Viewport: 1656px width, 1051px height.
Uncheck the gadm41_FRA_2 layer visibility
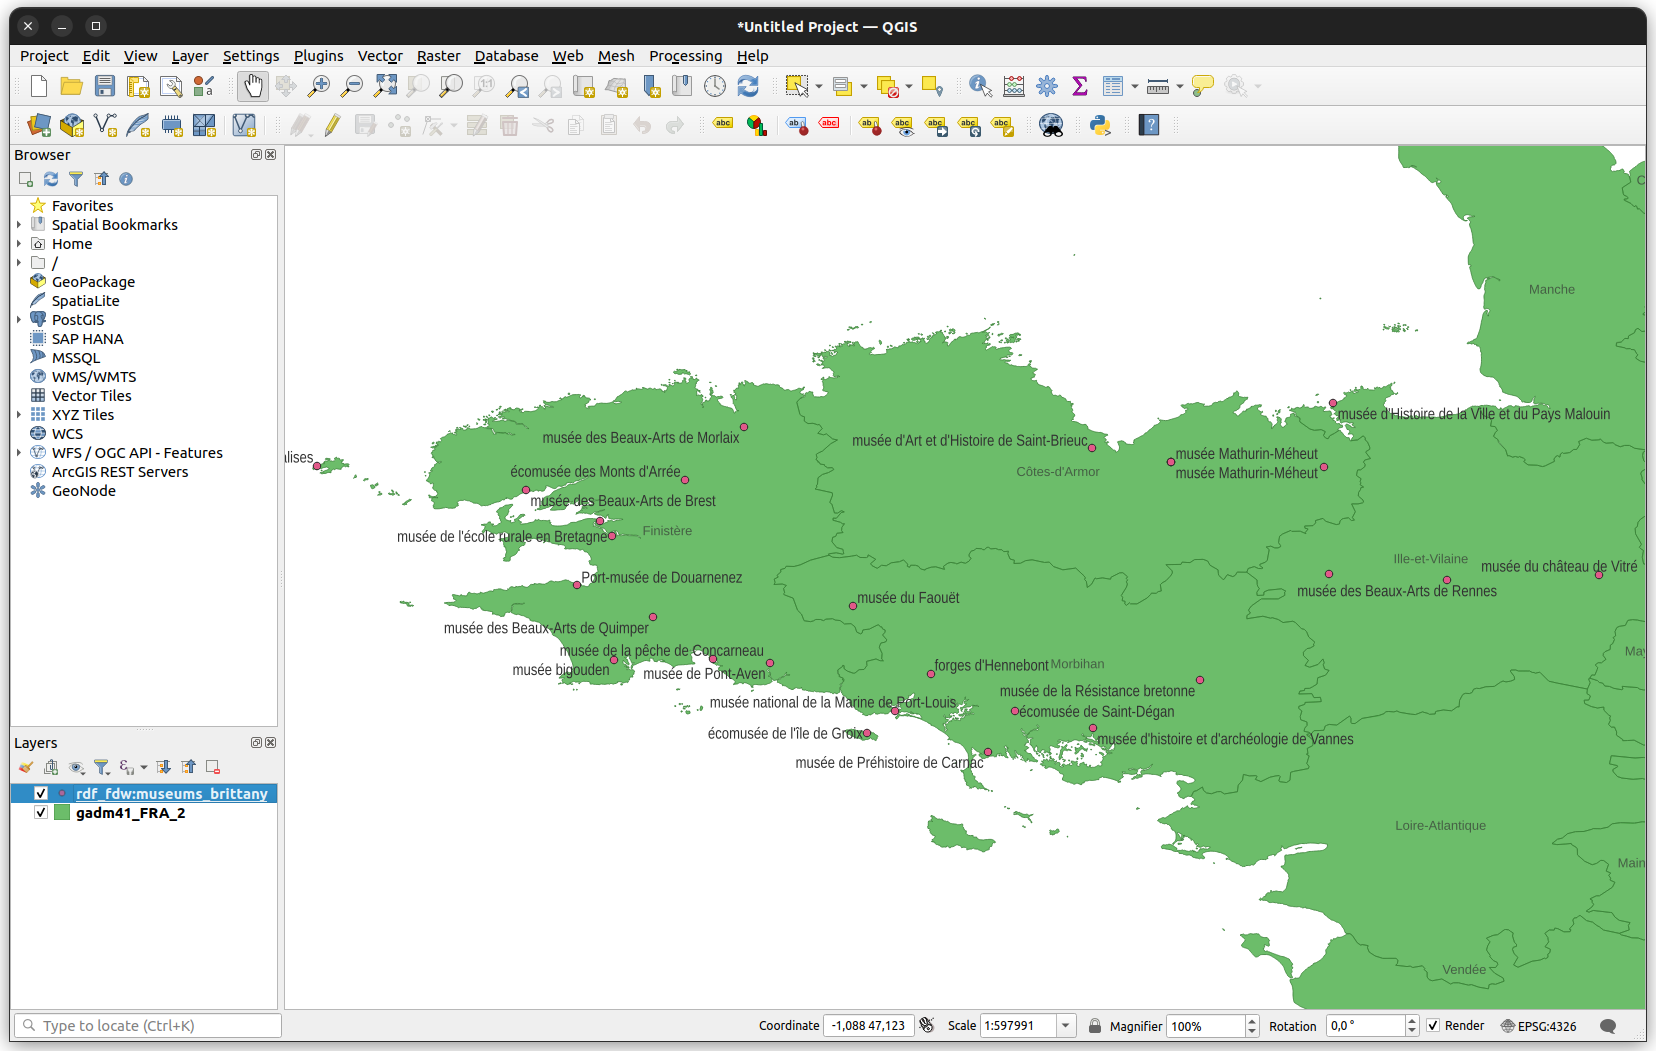pos(41,812)
